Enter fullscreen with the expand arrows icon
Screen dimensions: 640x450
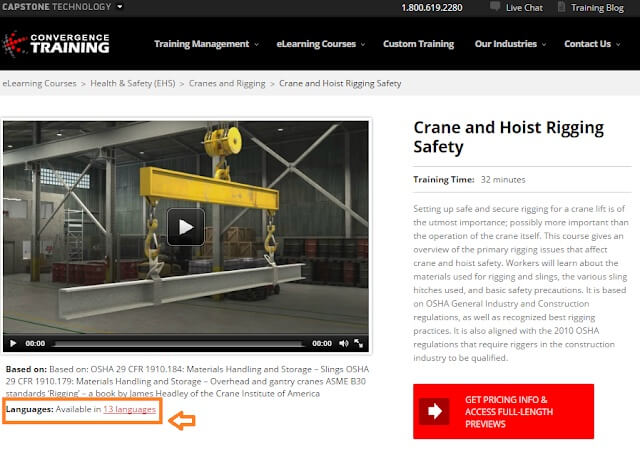(x=358, y=343)
